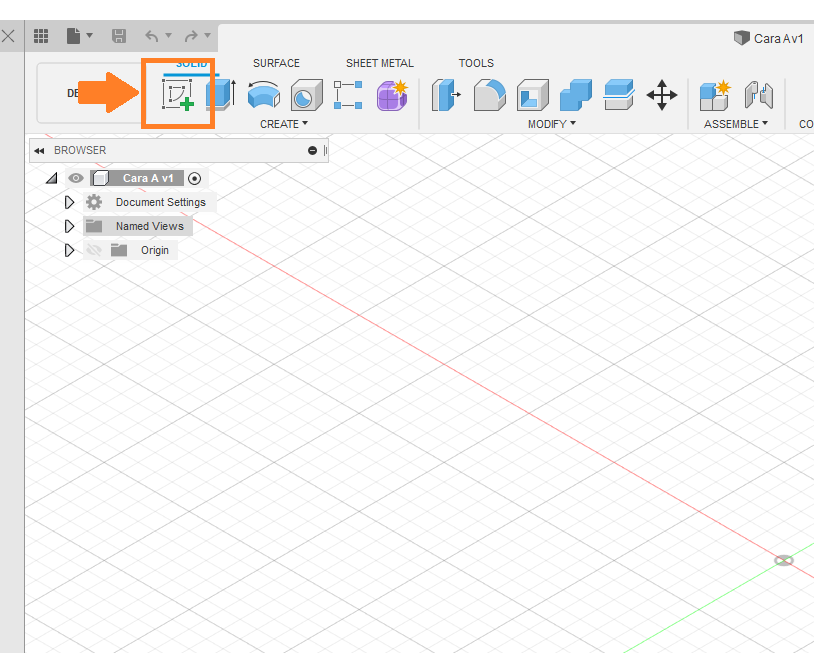
Task: Switch to the SURFACE tab
Action: pyautogui.click(x=276, y=62)
